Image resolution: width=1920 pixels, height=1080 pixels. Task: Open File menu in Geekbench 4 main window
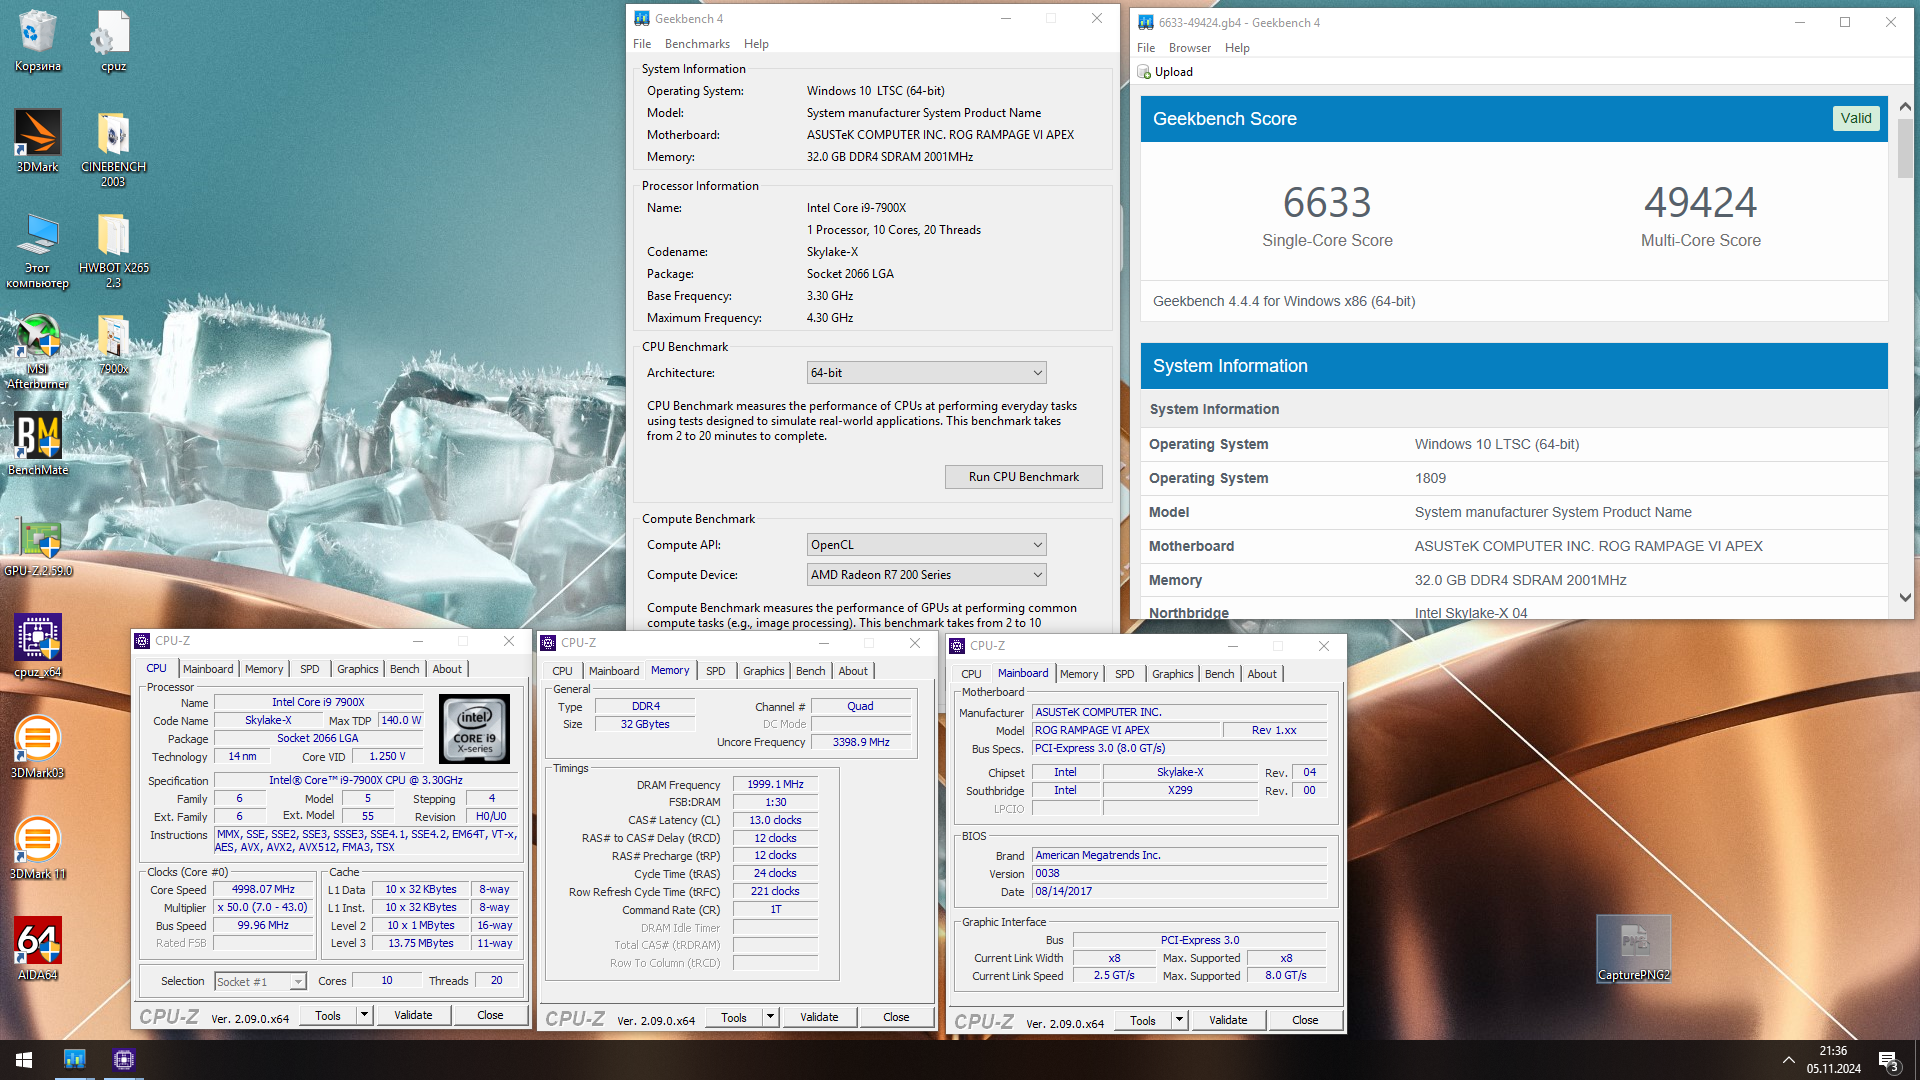click(642, 44)
